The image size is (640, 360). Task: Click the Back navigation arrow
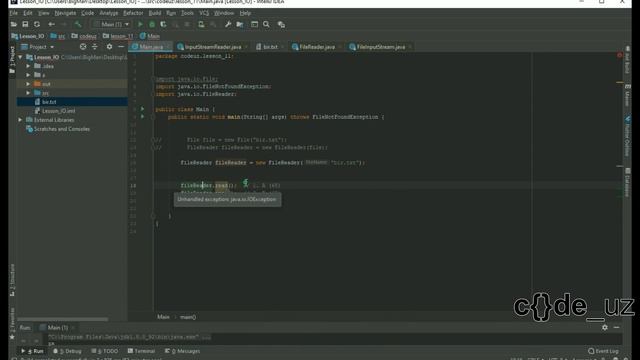[x=51, y=24]
